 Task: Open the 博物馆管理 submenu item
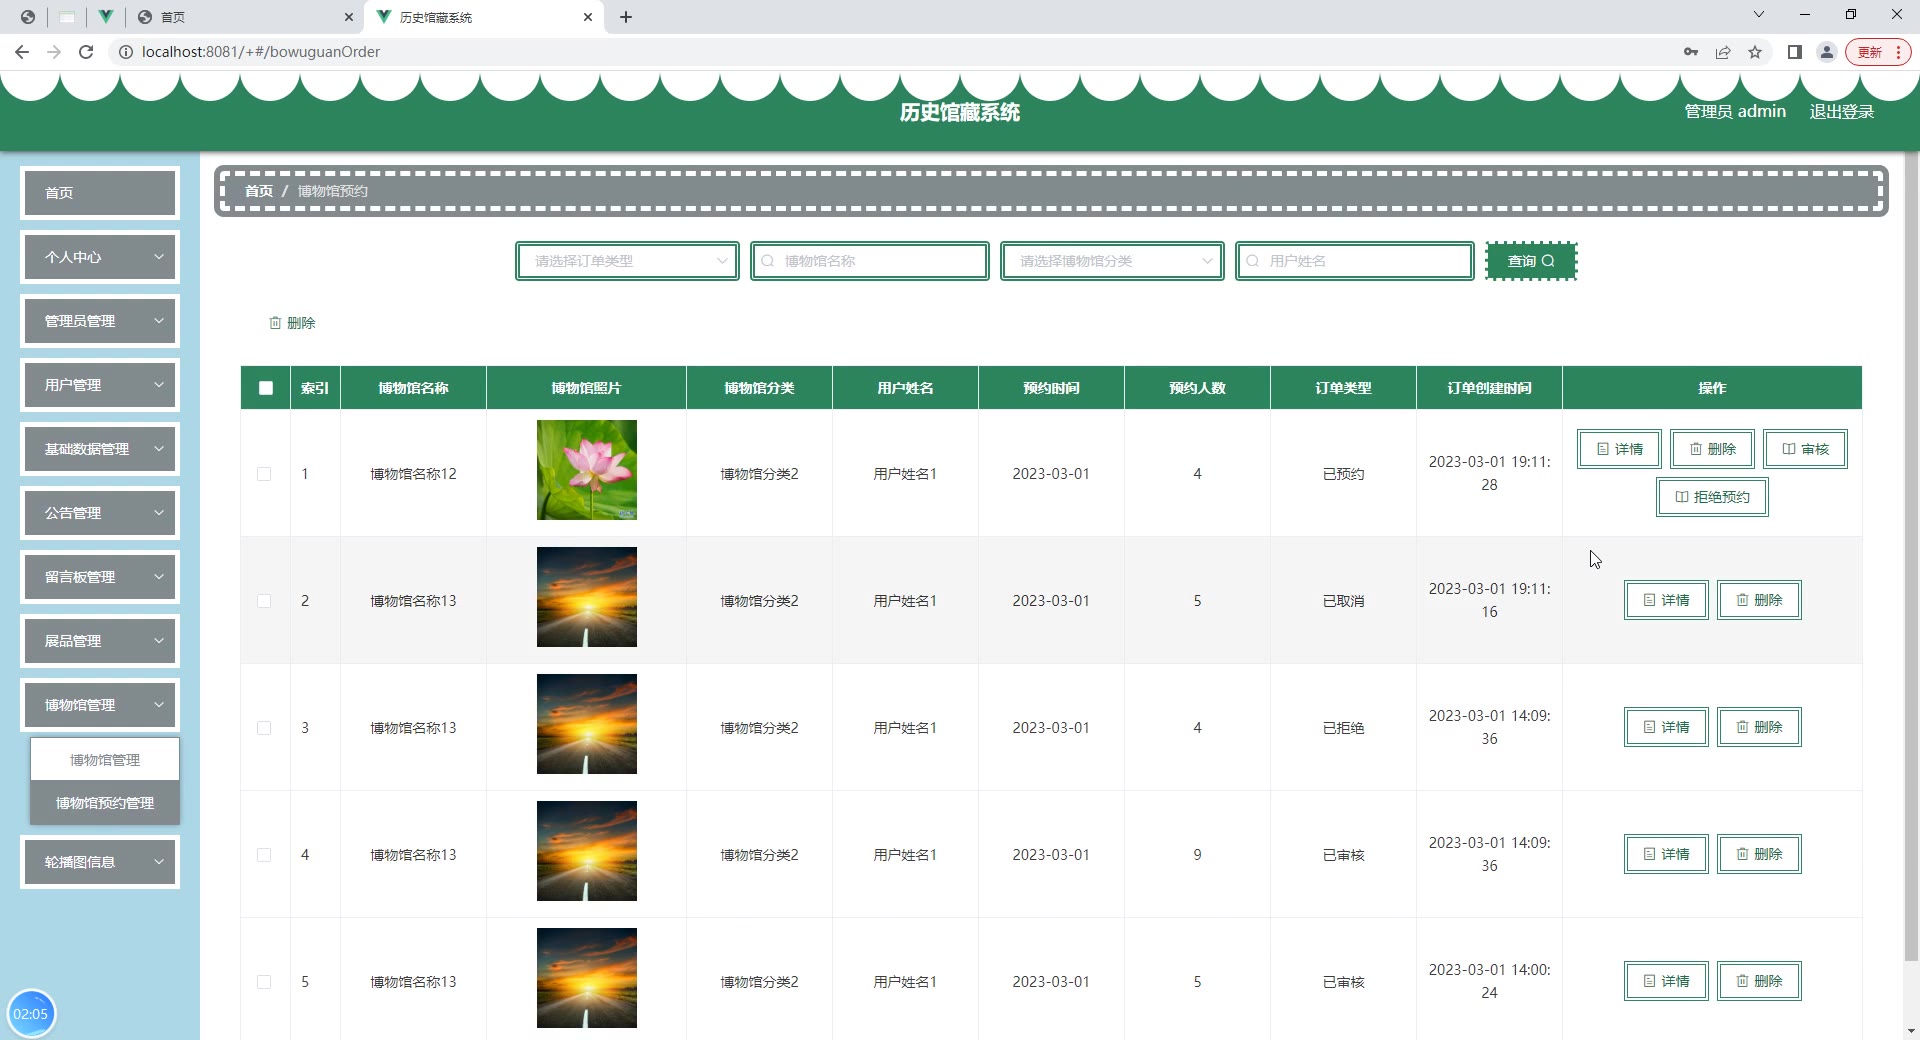pyautogui.click(x=105, y=760)
